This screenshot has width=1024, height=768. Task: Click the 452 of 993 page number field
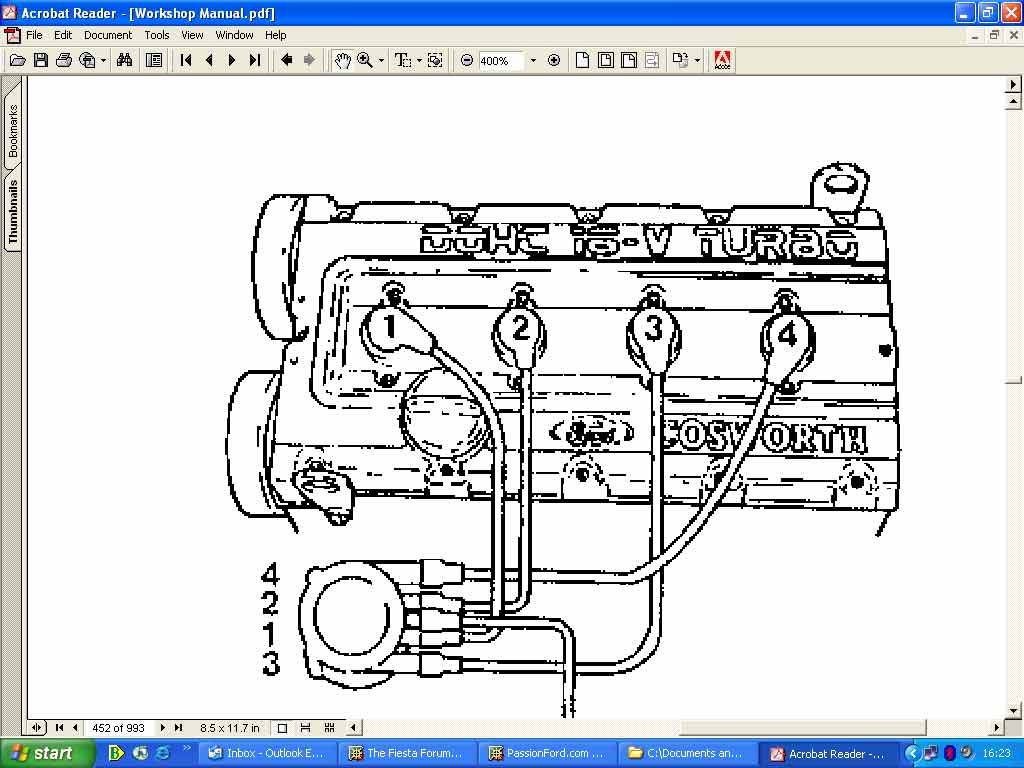[118, 728]
